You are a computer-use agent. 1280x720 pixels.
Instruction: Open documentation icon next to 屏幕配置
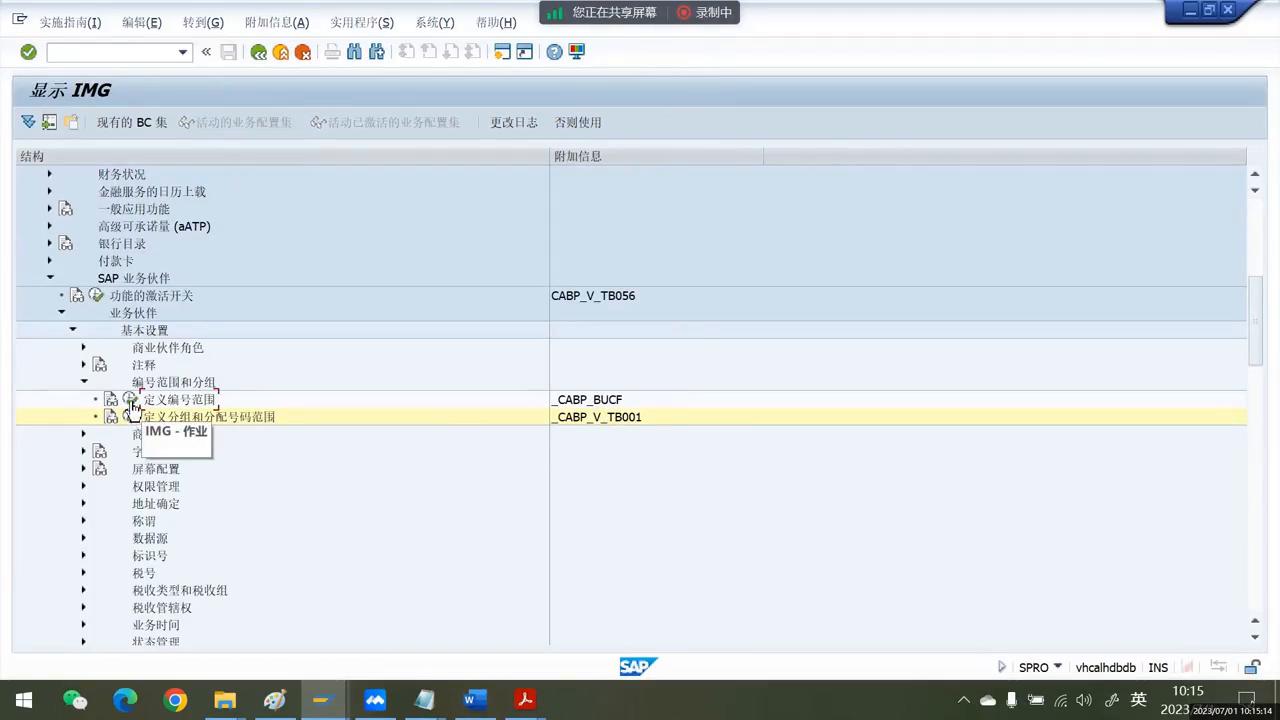(100, 469)
